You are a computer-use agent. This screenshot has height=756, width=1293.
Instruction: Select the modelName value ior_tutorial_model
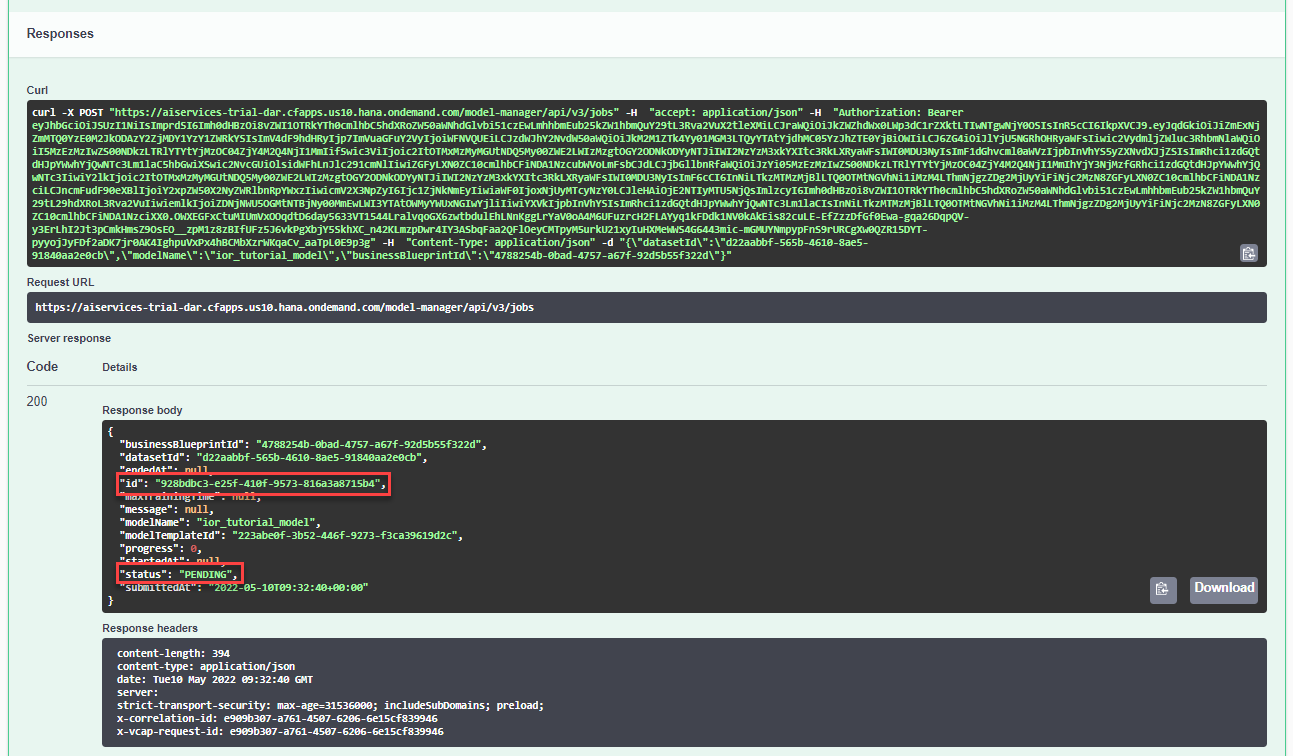[x=258, y=521]
